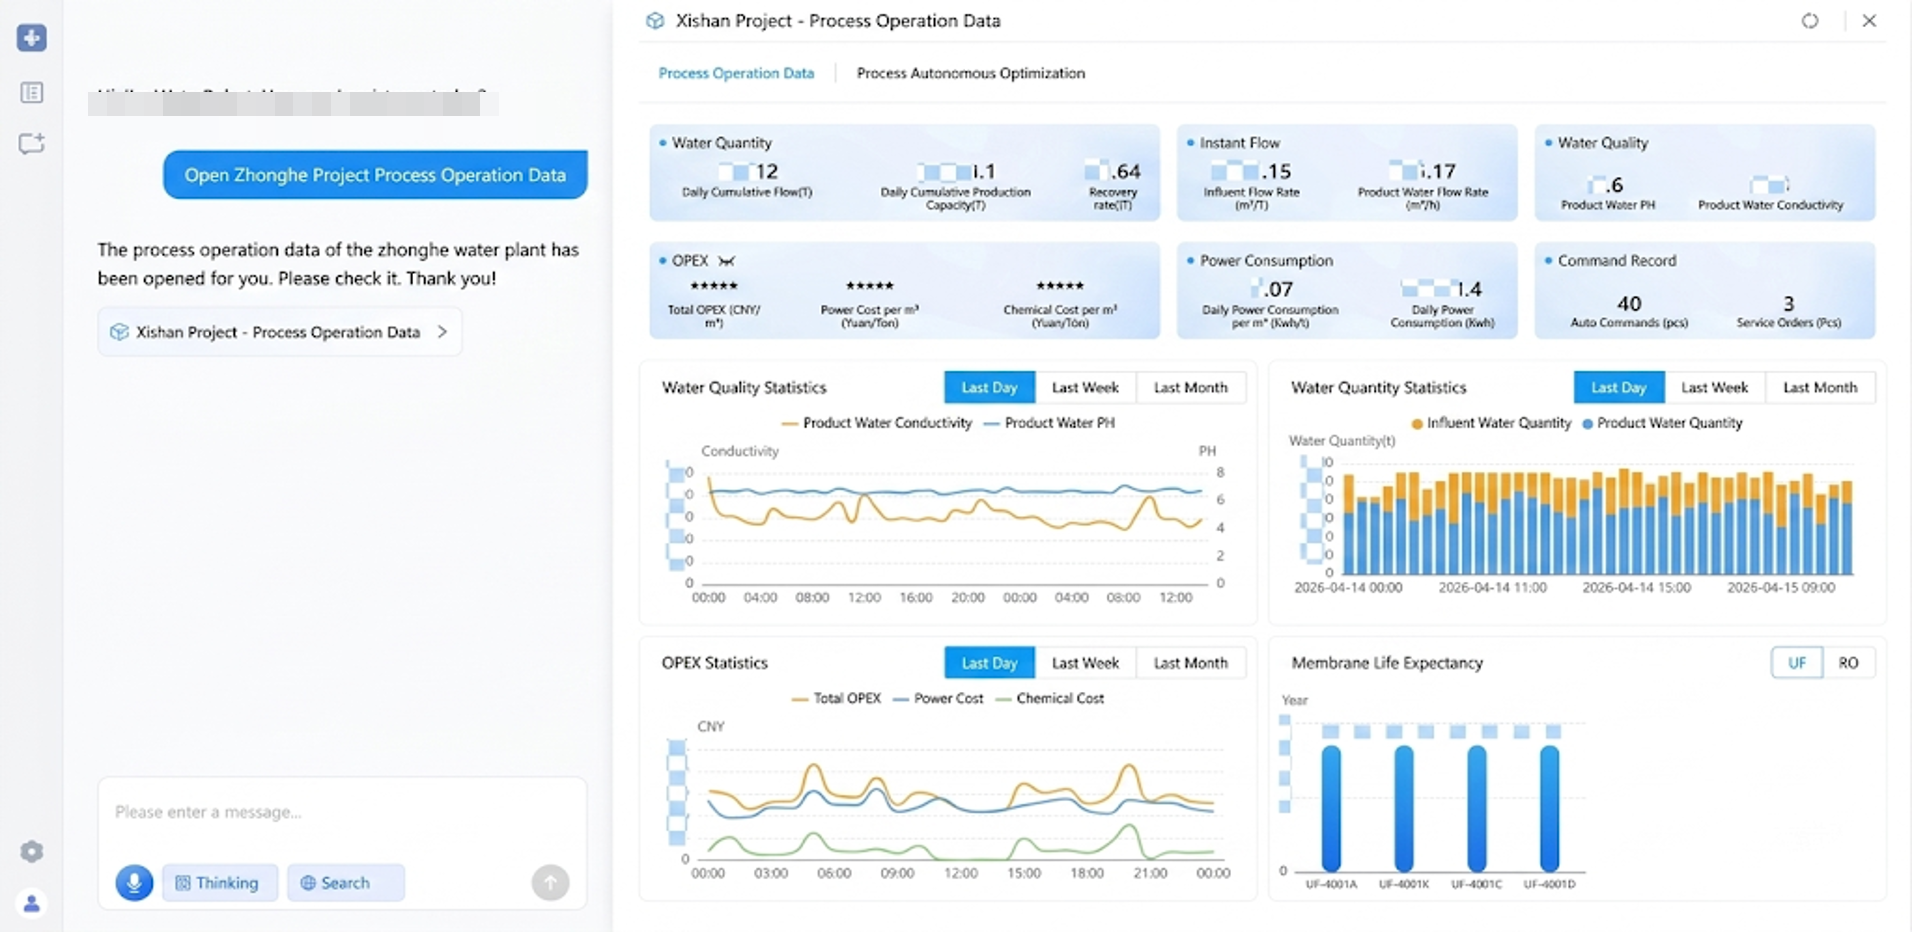Click the Recovery rate label

tap(1112, 198)
